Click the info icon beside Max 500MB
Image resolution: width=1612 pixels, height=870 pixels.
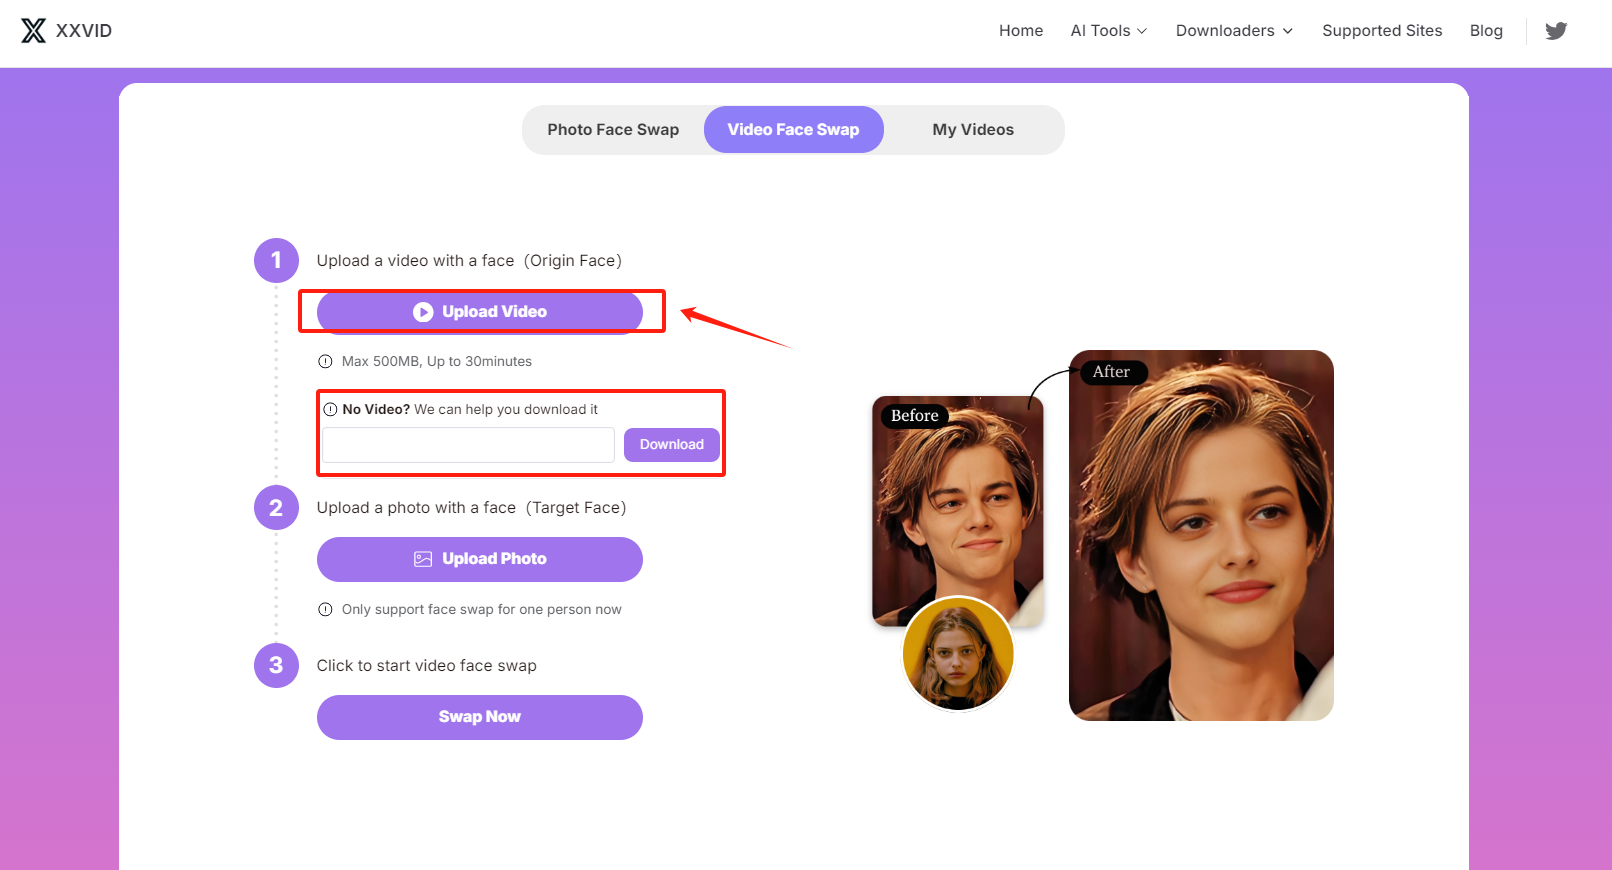(x=325, y=362)
